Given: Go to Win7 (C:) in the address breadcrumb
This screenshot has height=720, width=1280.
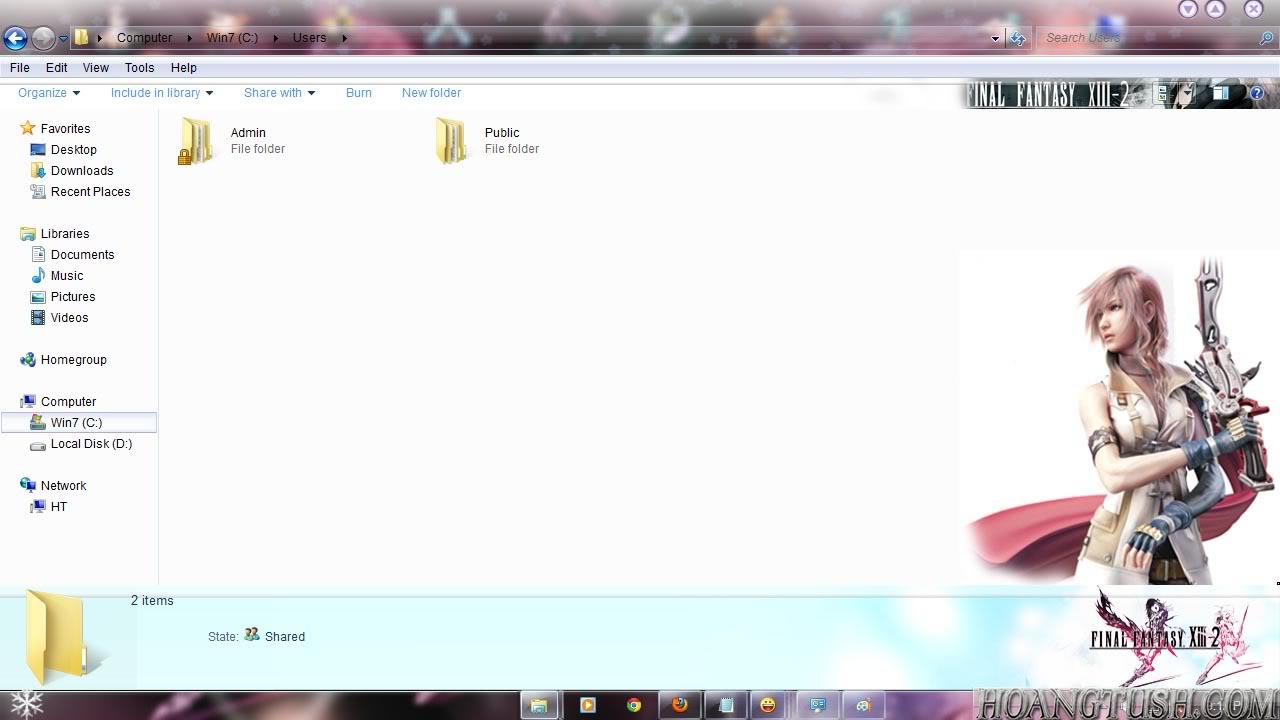Looking at the screenshot, I should [x=232, y=38].
